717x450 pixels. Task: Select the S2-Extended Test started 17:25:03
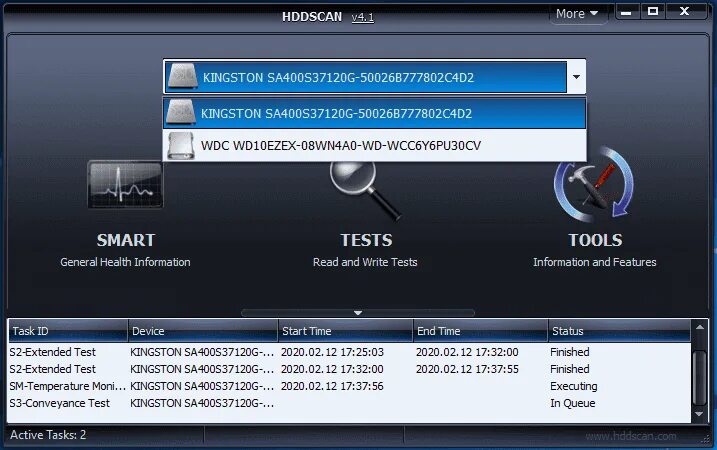349,352
